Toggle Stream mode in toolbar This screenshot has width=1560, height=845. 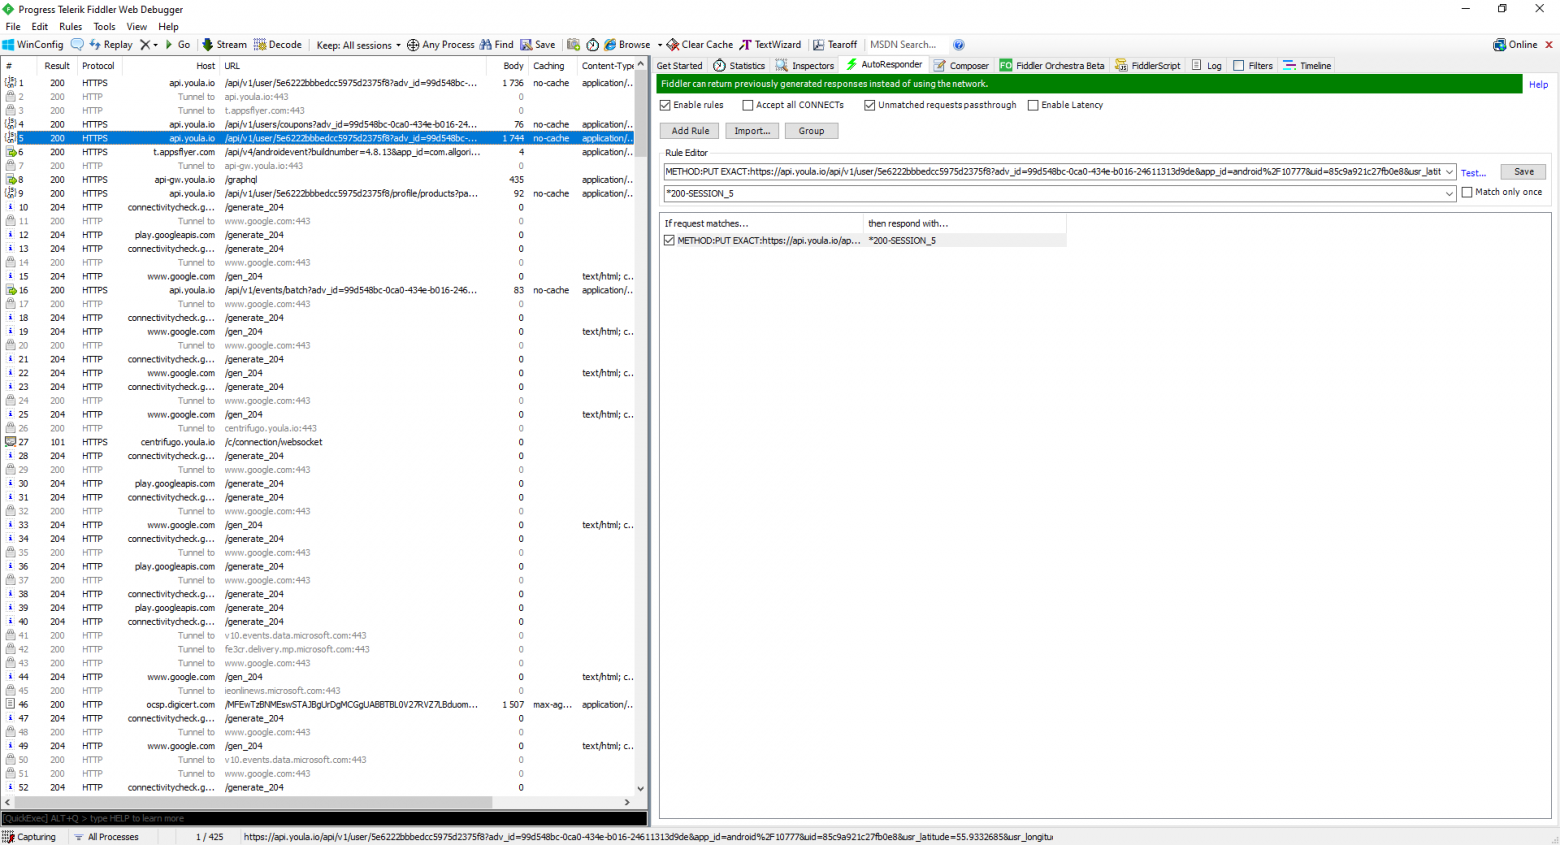224,45
